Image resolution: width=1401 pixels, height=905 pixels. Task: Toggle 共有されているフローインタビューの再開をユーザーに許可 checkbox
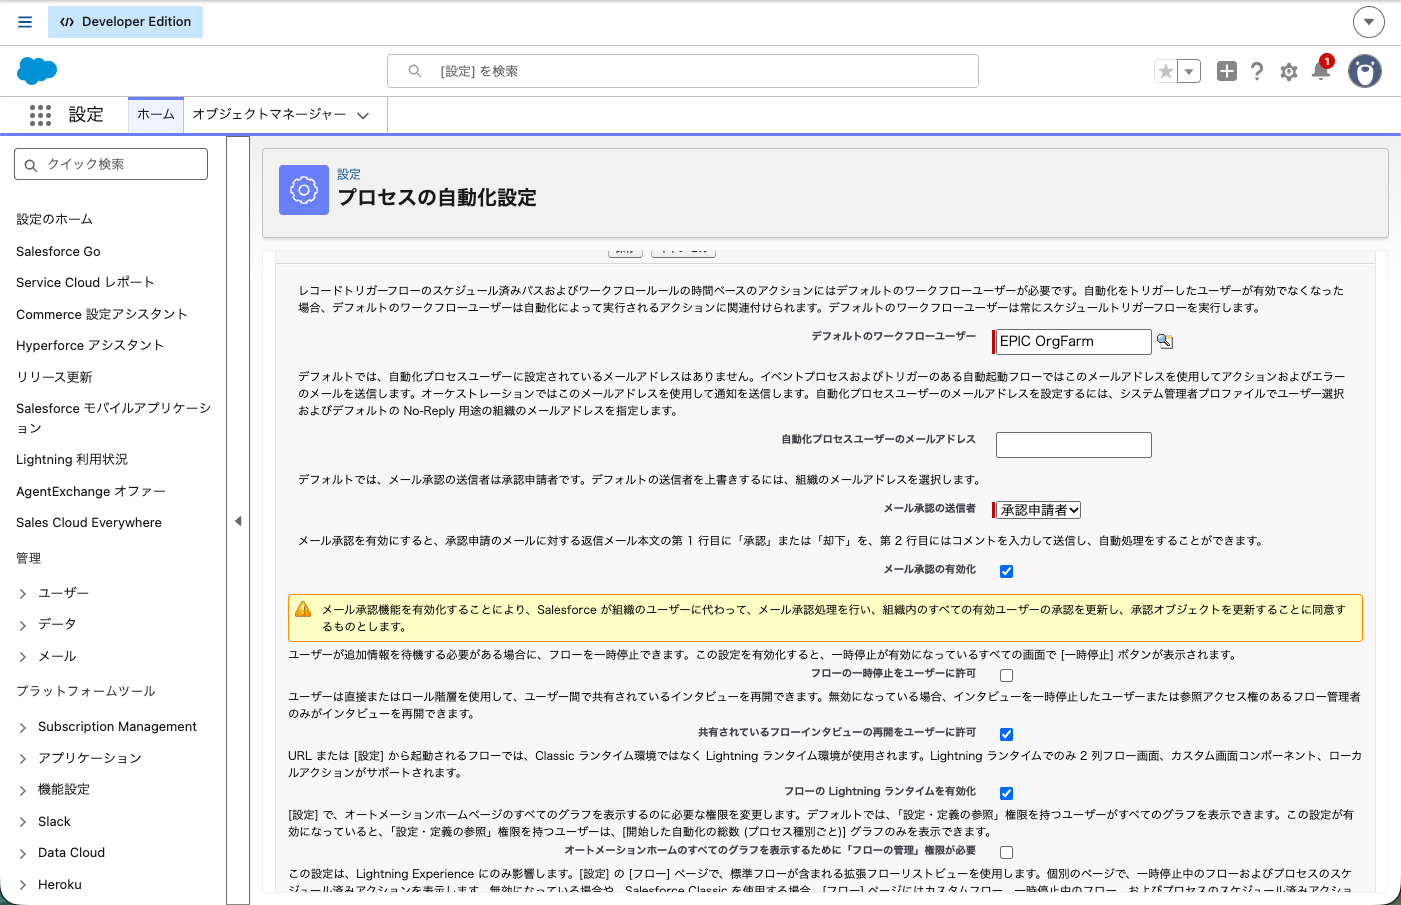(1006, 734)
